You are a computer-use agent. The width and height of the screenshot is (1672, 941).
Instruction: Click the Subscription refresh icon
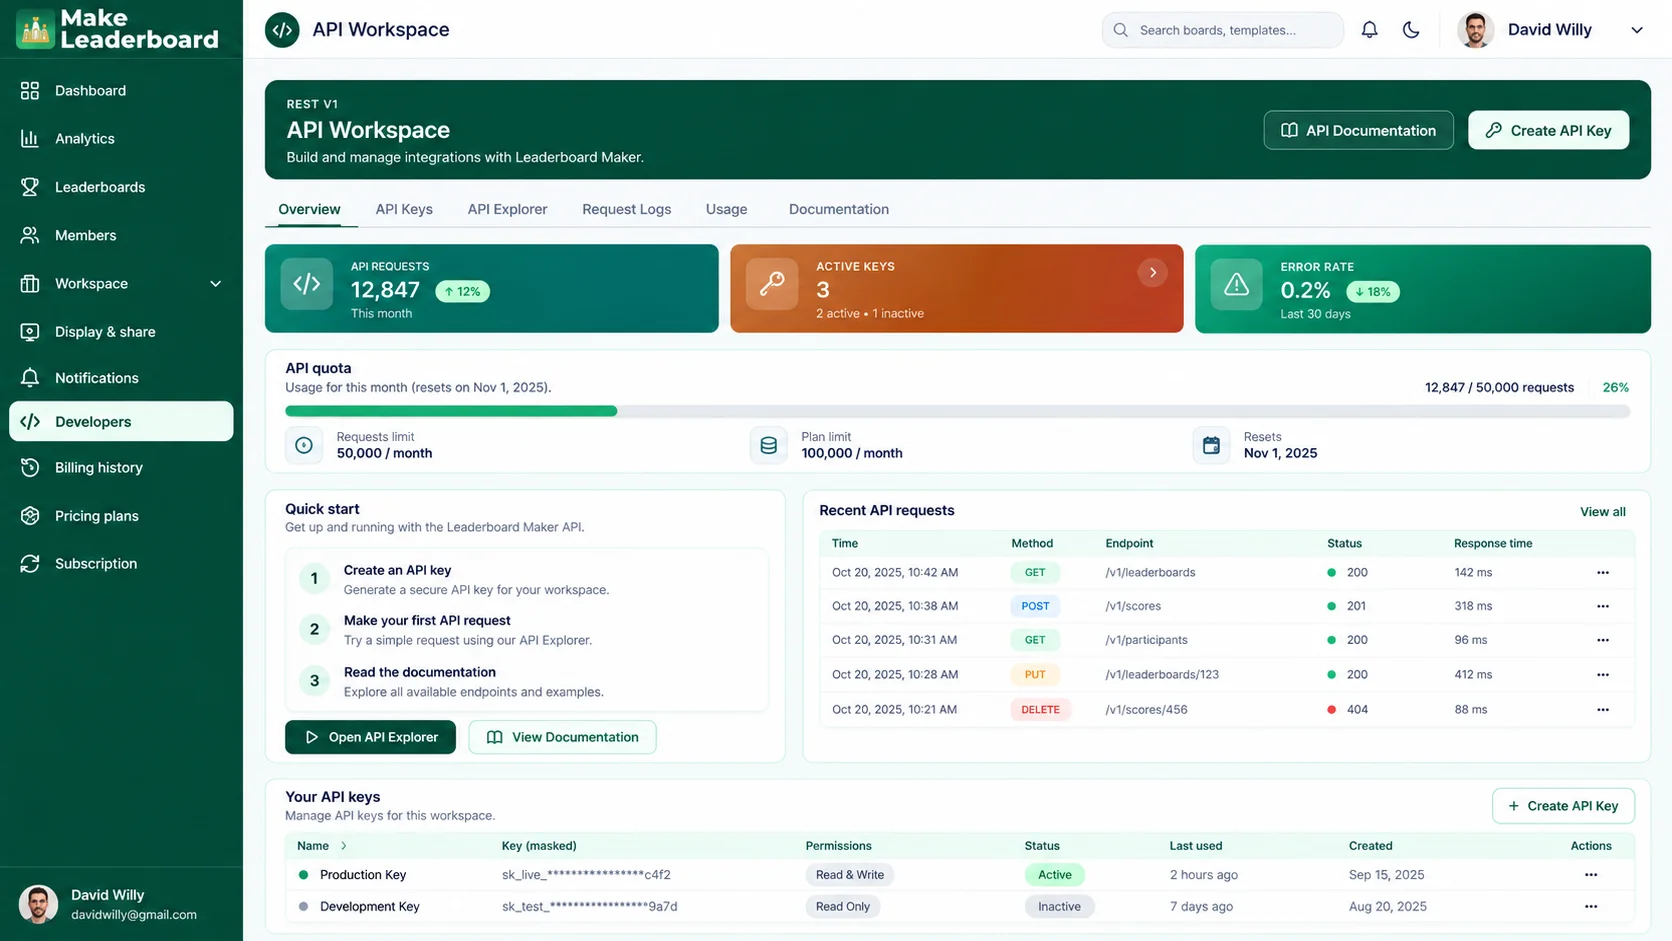click(30, 564)
